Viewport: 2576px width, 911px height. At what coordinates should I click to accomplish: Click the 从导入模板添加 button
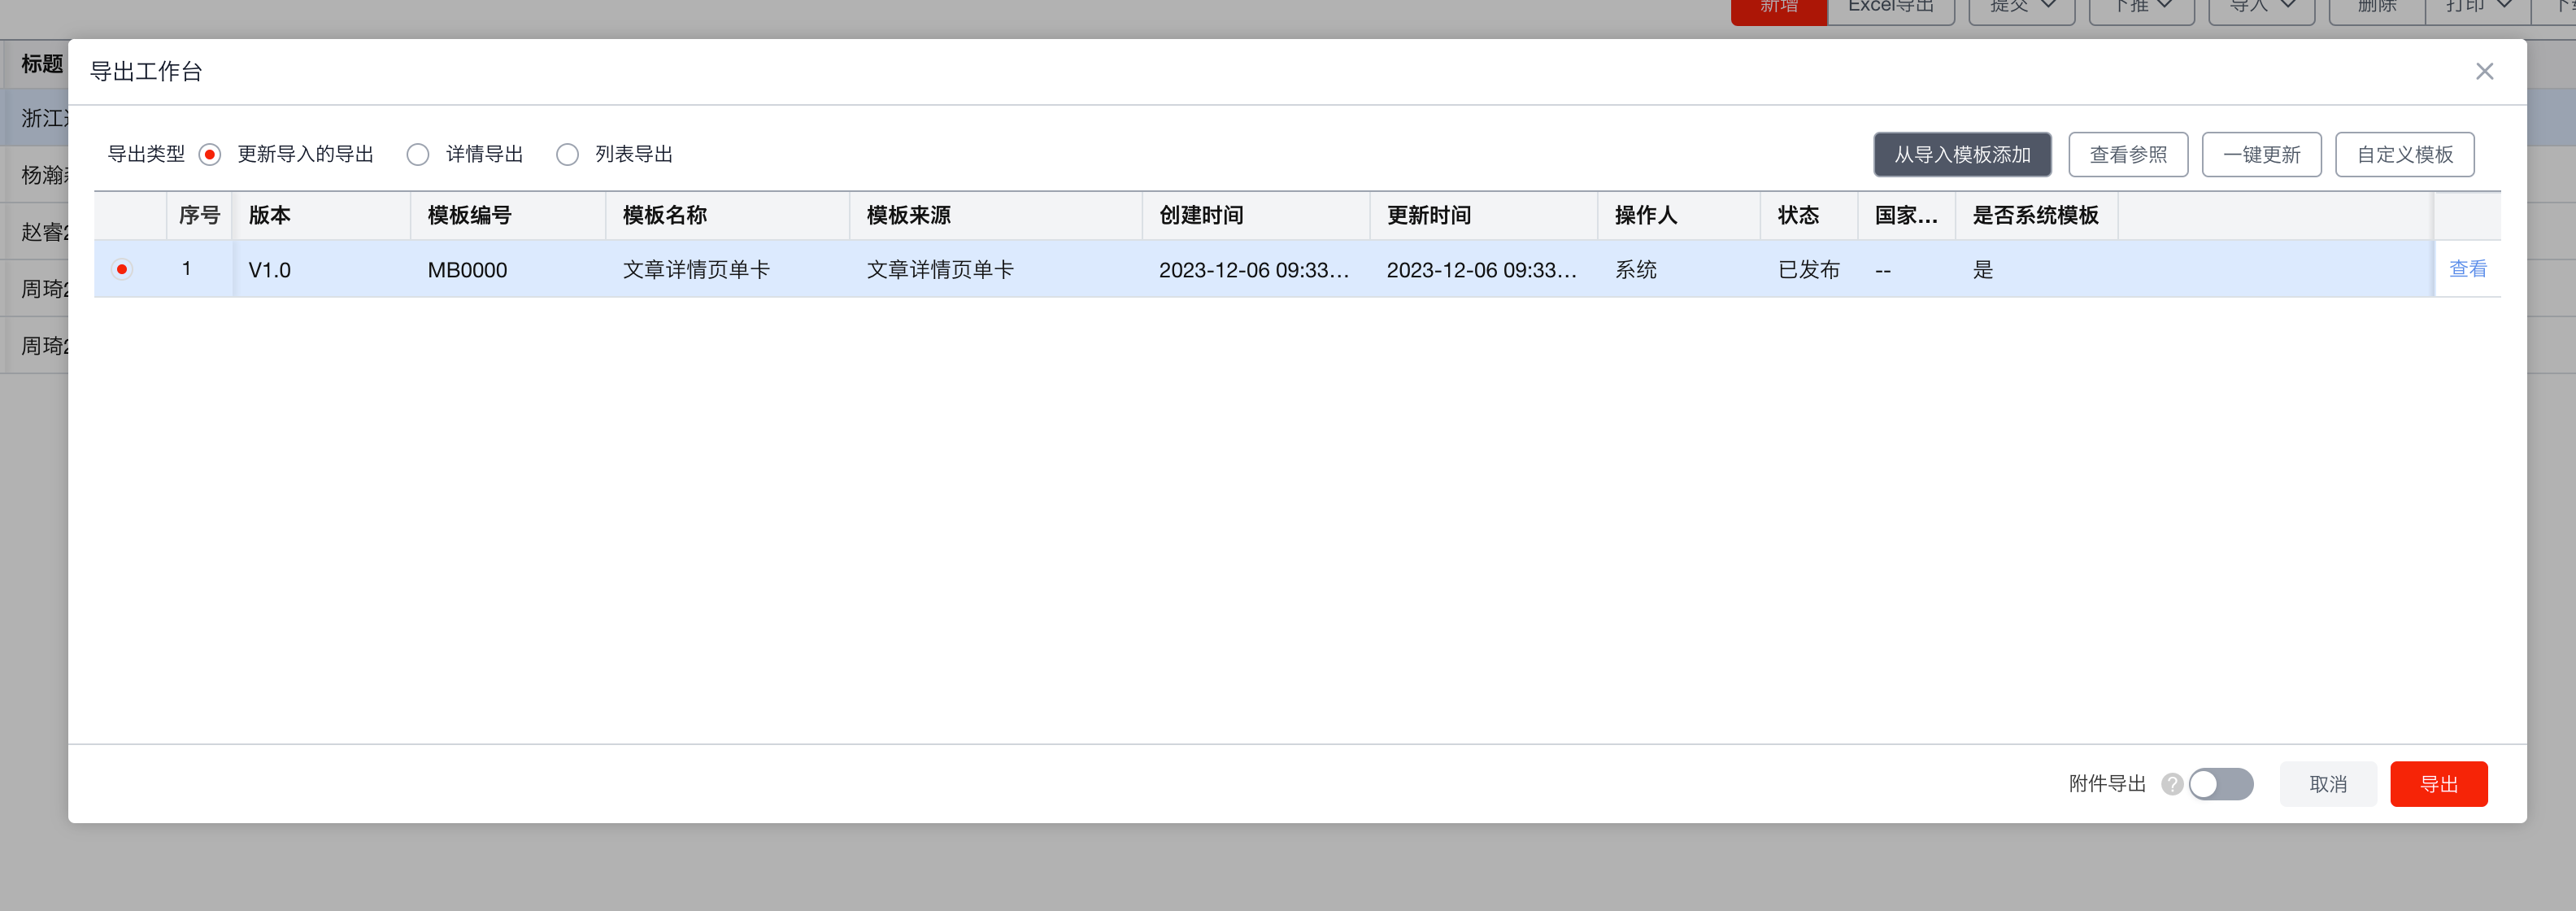[x=1962, y=154]
